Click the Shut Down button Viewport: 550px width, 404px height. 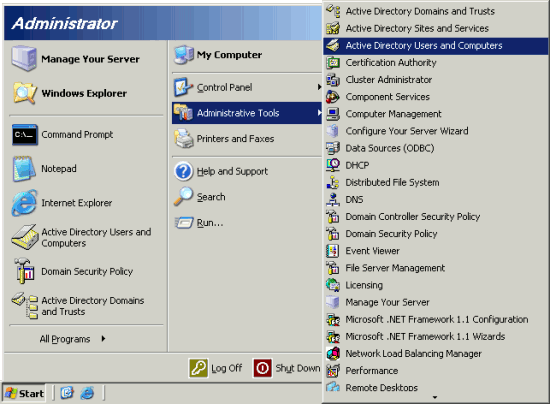pyautogui.click(x=287, y=368)
